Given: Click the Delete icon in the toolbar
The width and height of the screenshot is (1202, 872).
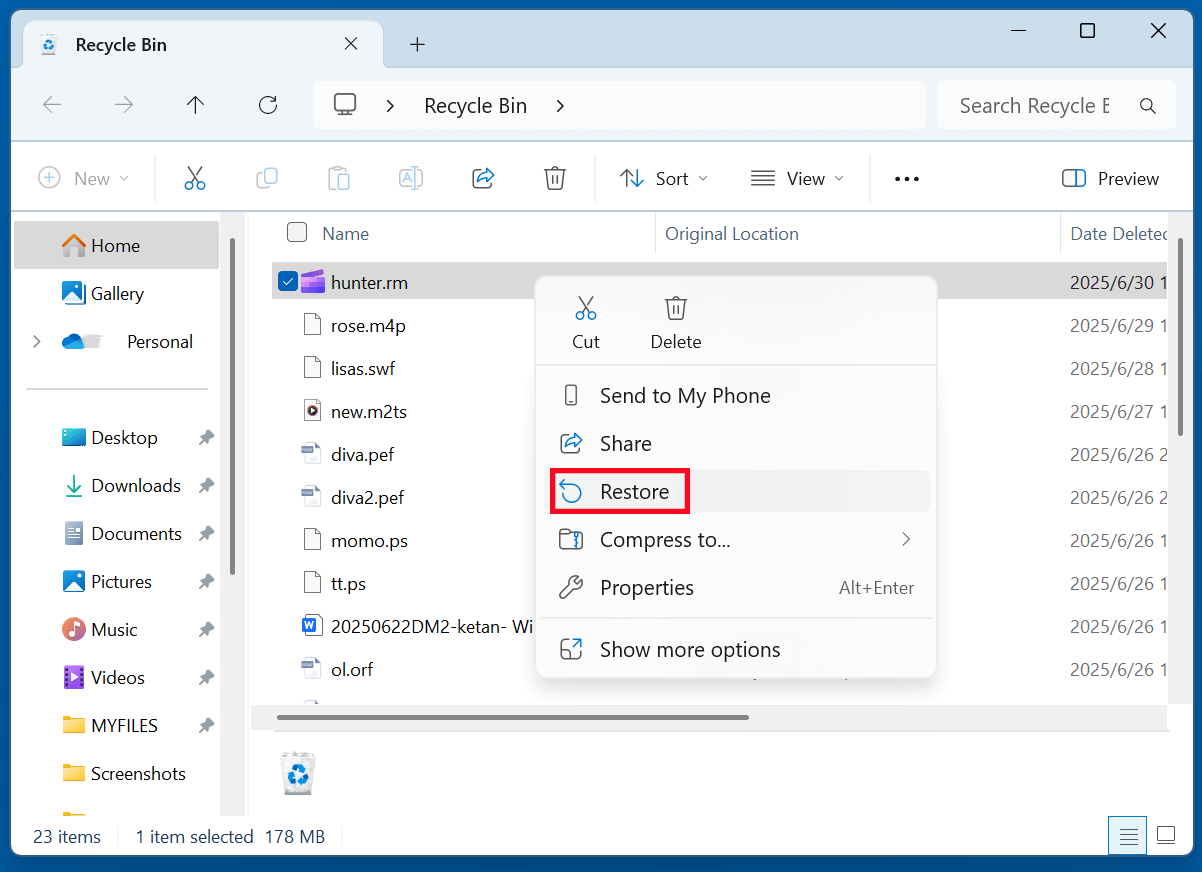Looking at the screenshot, I should (554, 177).
